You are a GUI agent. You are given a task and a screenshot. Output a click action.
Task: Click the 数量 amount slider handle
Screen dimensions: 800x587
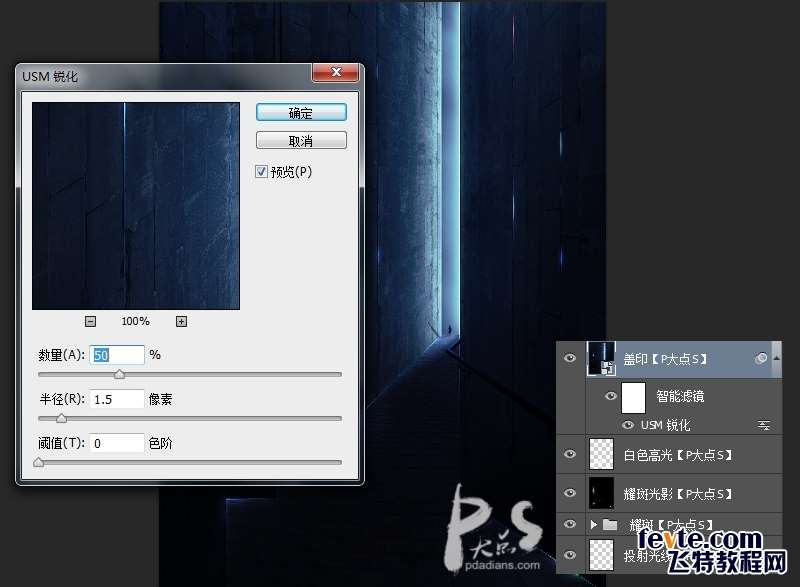pyautogui.click(x=119, y=375)
